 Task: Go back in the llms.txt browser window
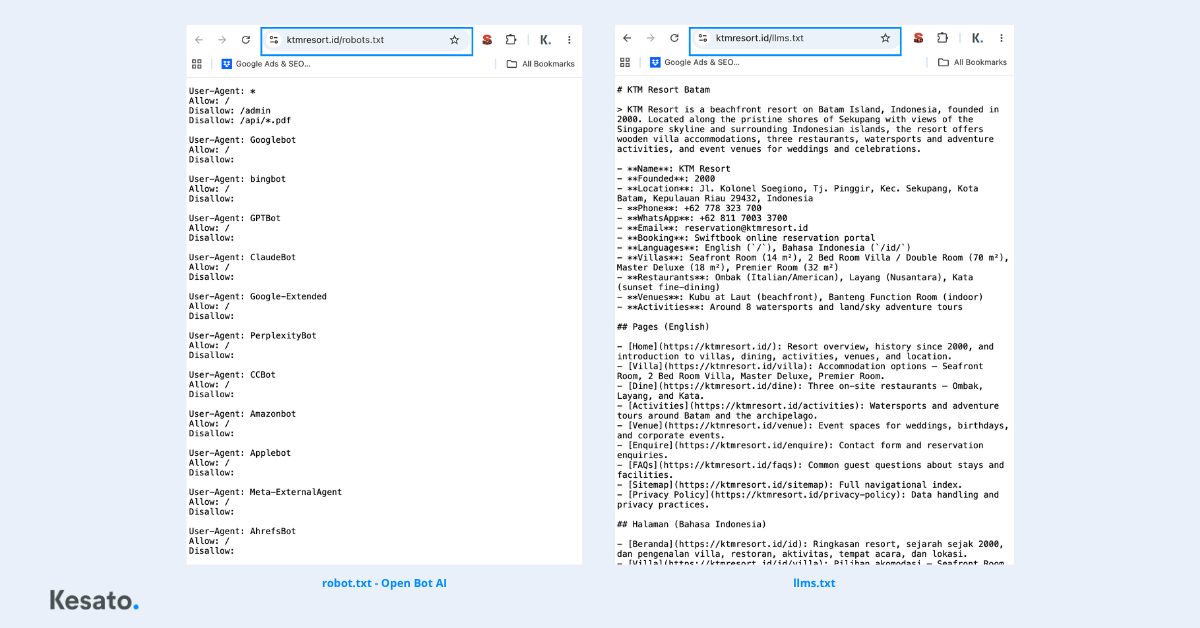click(x=627, y=38)
